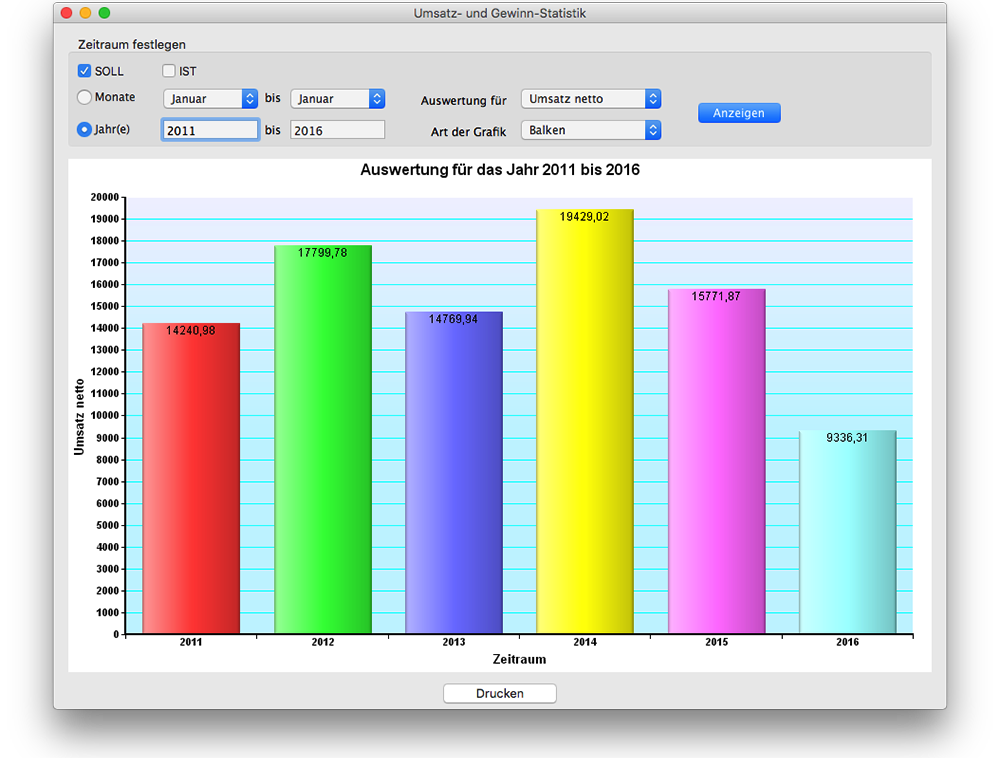Click the magenta 2015 bar
1000x758 pixels.
[x=716, y=462]
